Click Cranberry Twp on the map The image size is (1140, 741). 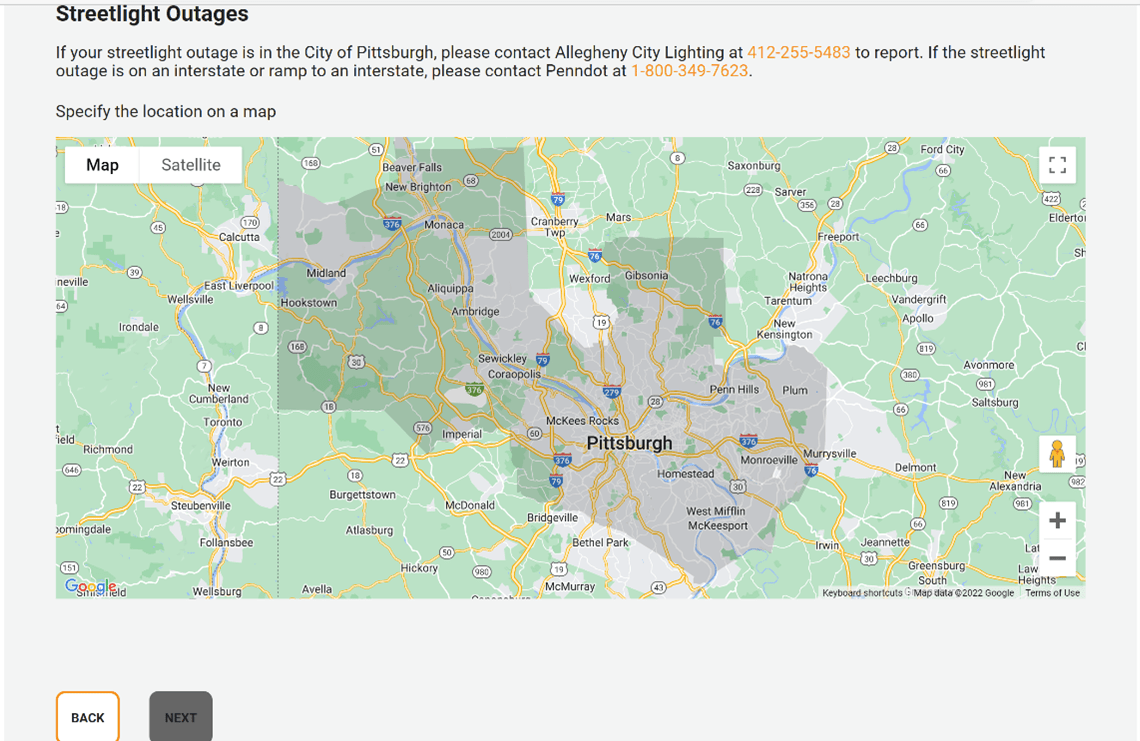(555, 227)
